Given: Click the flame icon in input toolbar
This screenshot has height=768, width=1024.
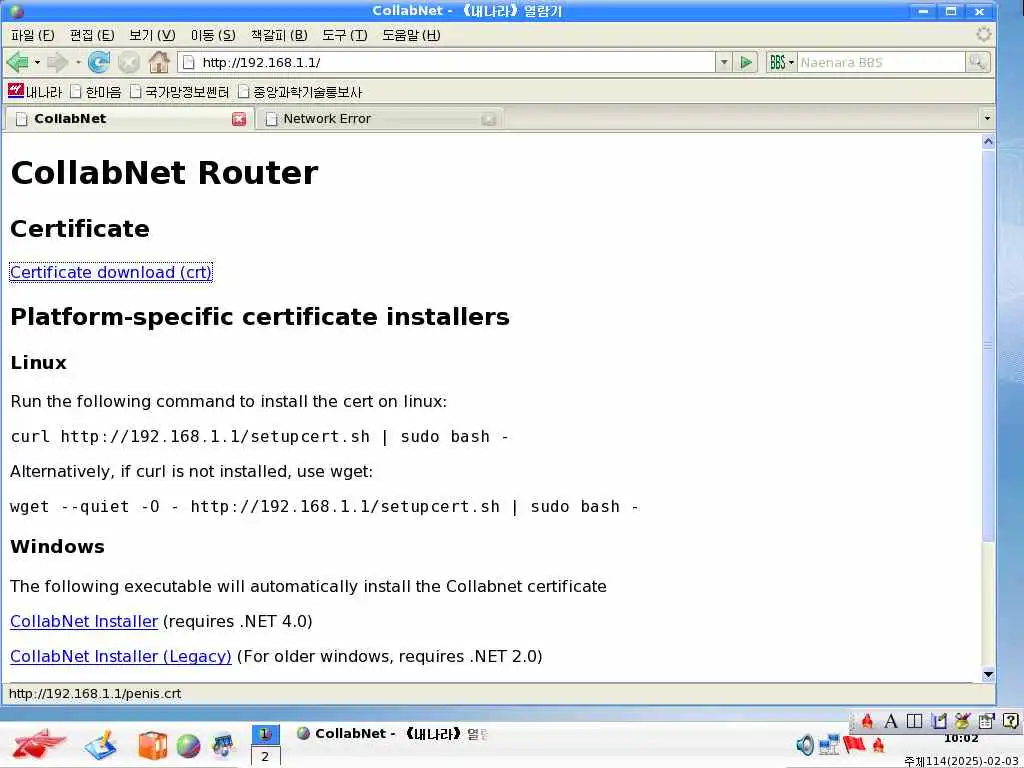Looking at the screenshot, I should (x=867, y=721).
